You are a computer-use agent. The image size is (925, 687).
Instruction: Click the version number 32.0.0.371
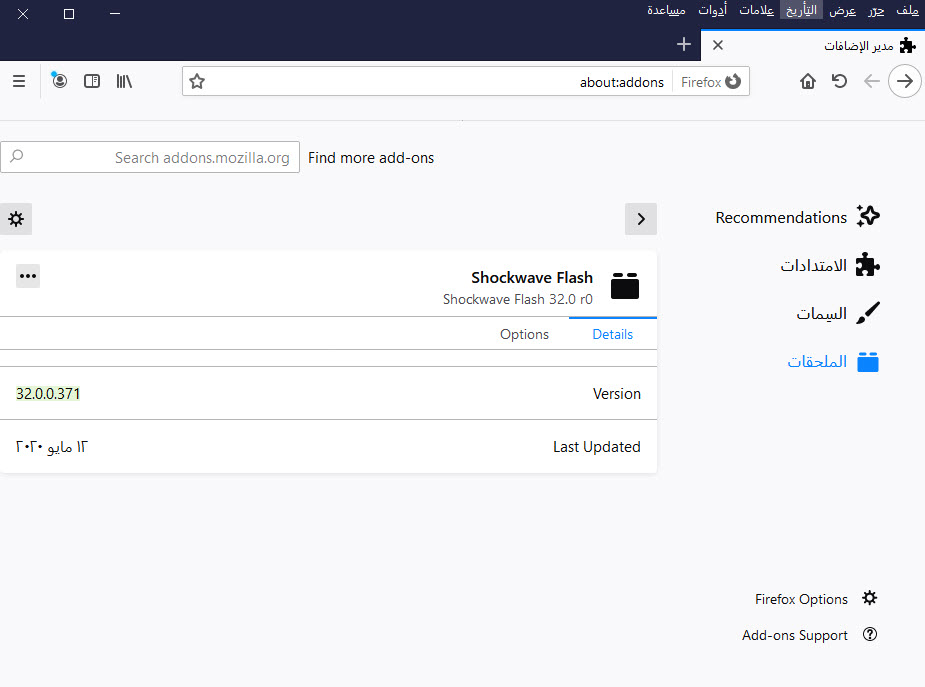tap(48, 393)
